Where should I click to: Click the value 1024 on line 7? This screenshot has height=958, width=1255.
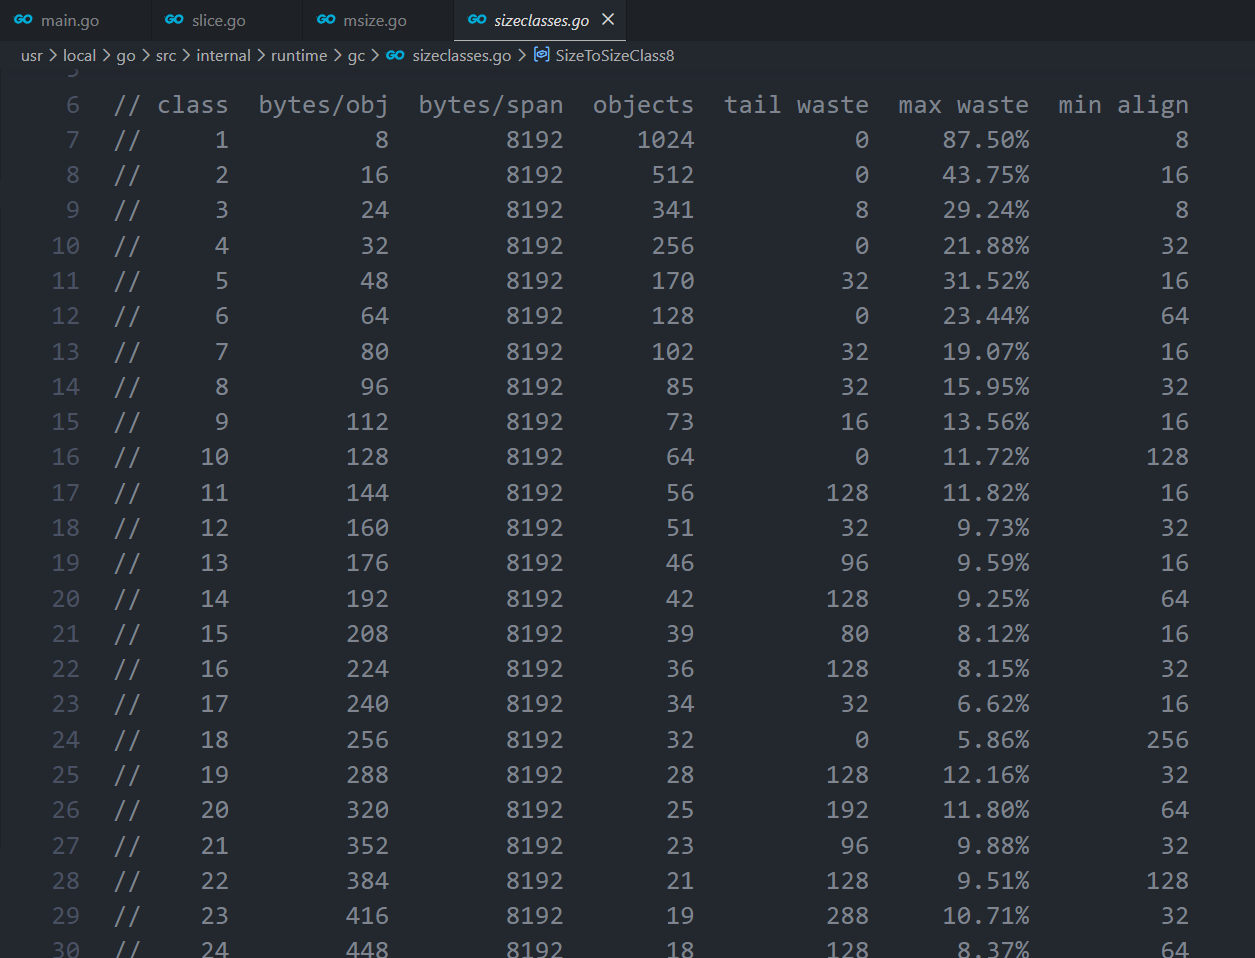click(665, 140)
